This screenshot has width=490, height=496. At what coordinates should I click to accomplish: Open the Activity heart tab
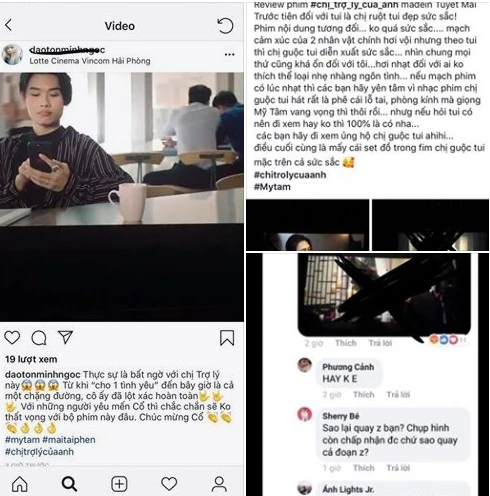point(169,484)
